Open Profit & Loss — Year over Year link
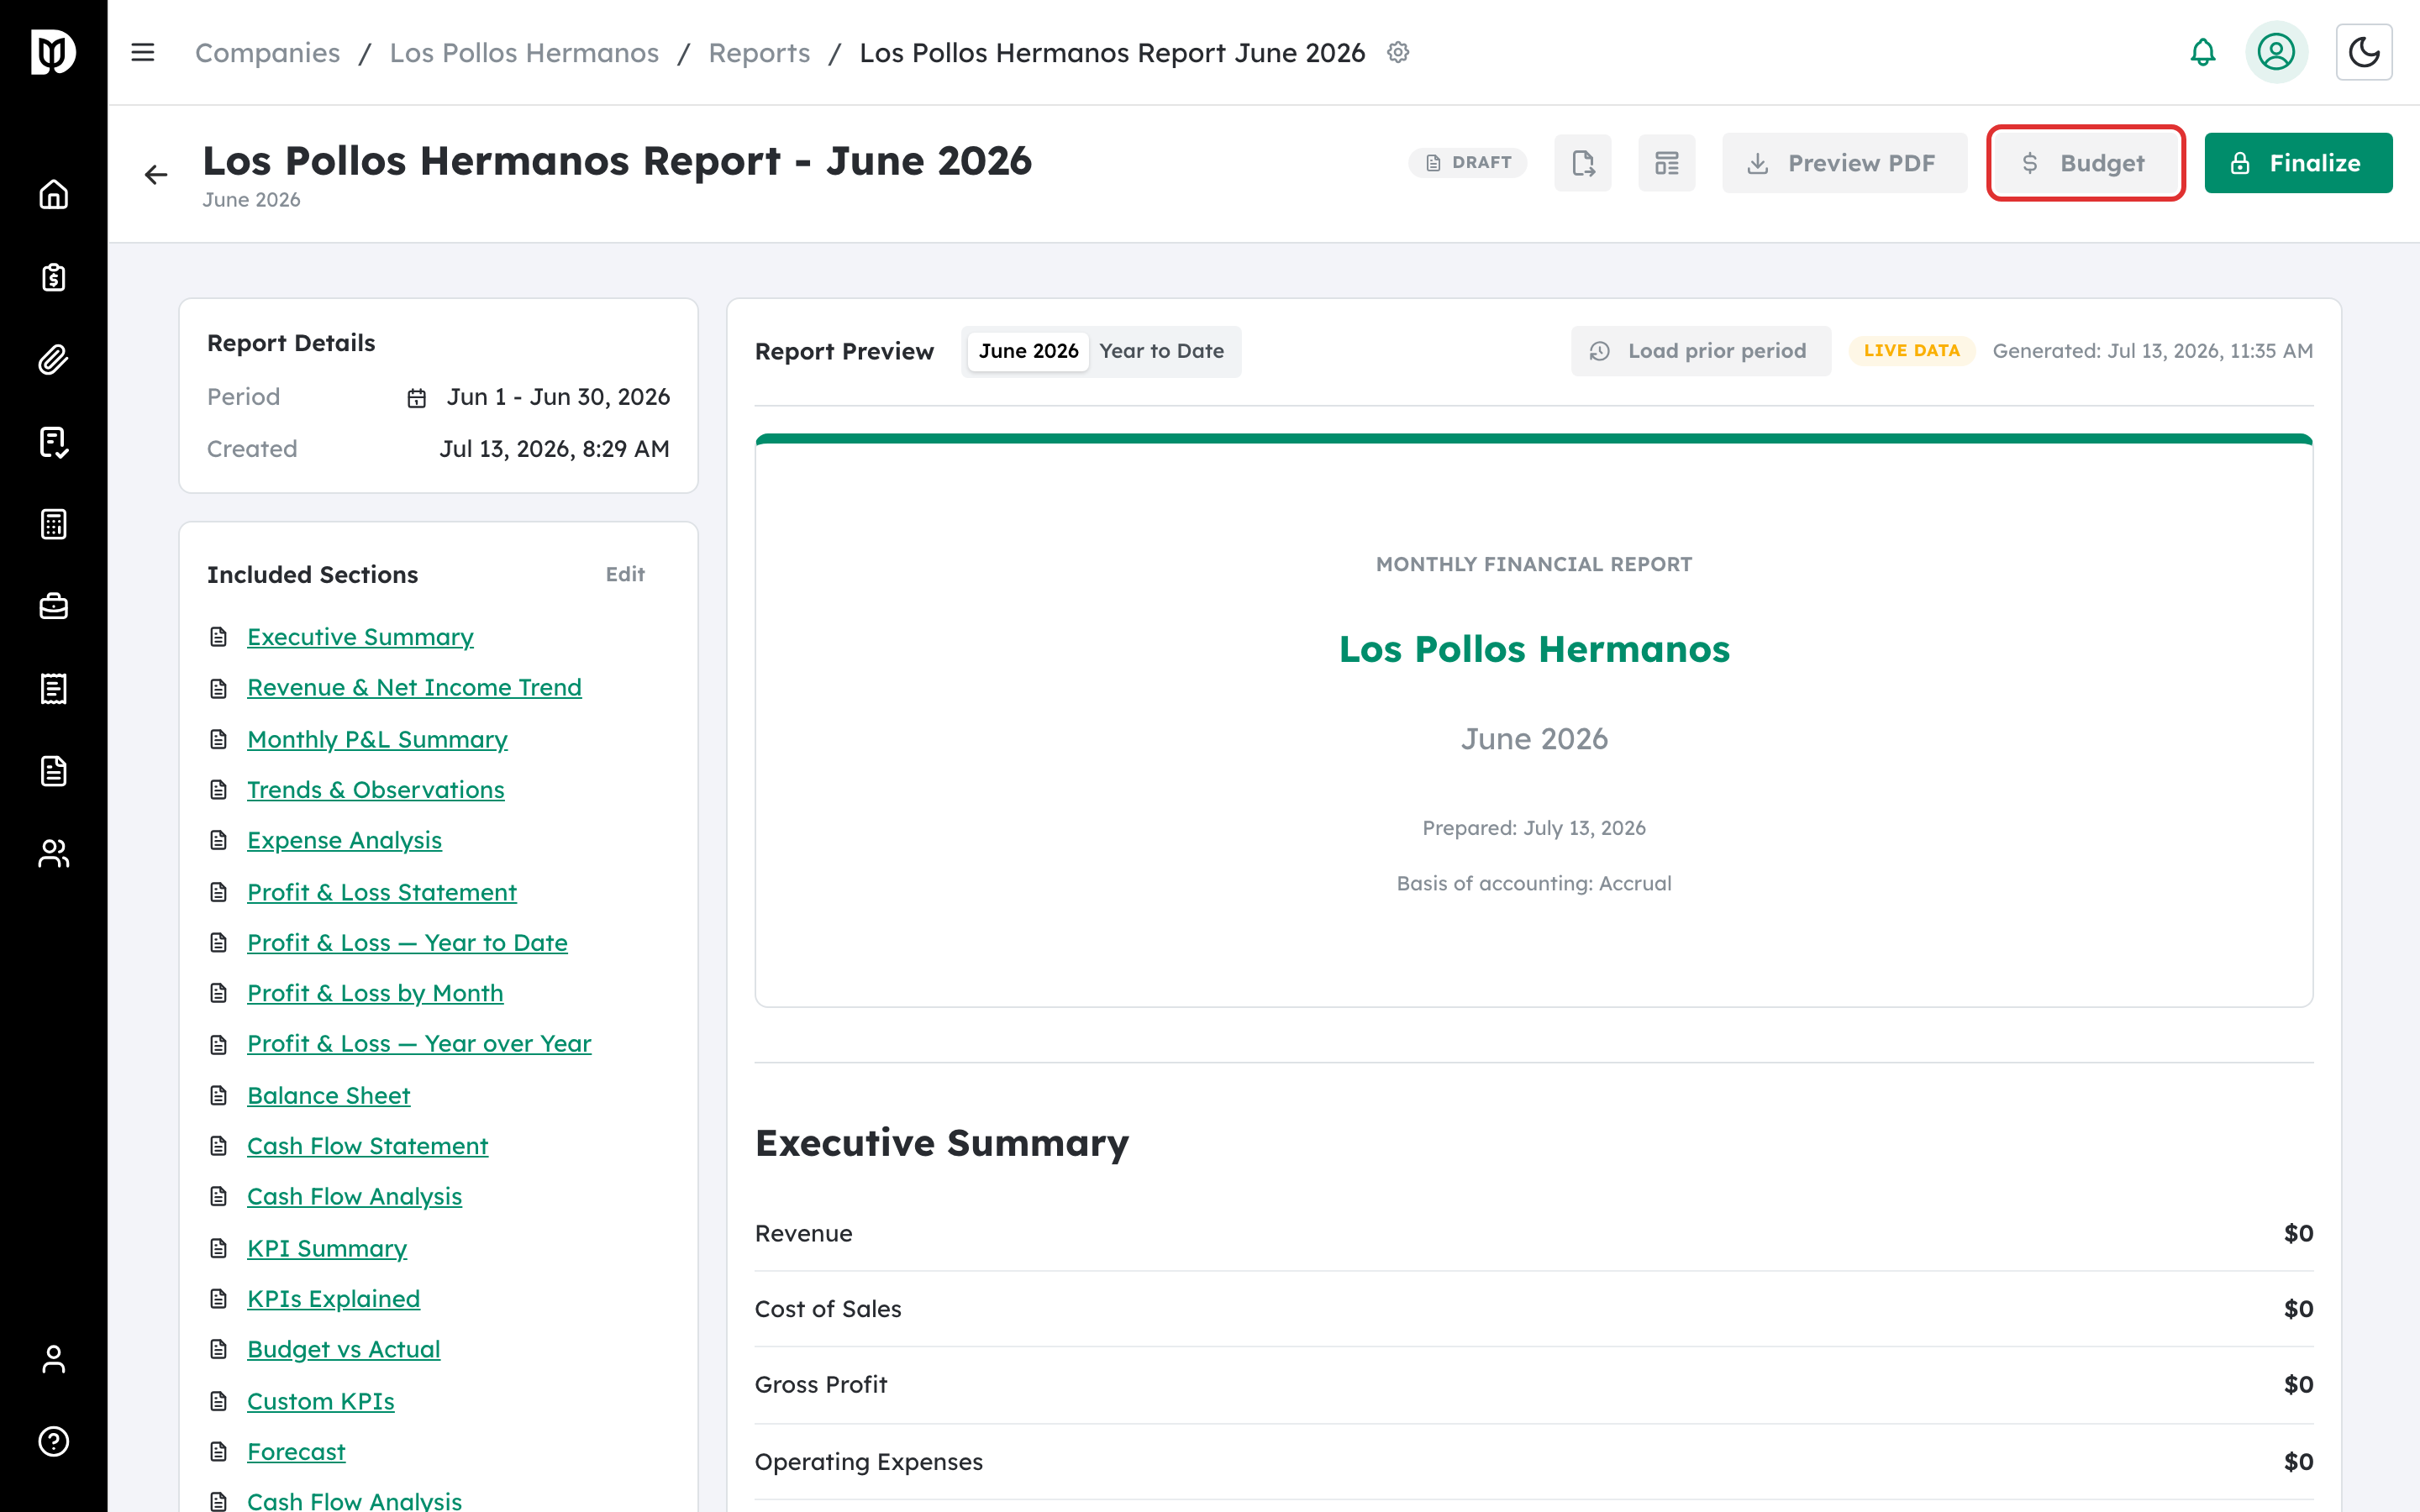This screenshot has width=2420, height=1512. pyautogui.click(x=419, y=1043)
